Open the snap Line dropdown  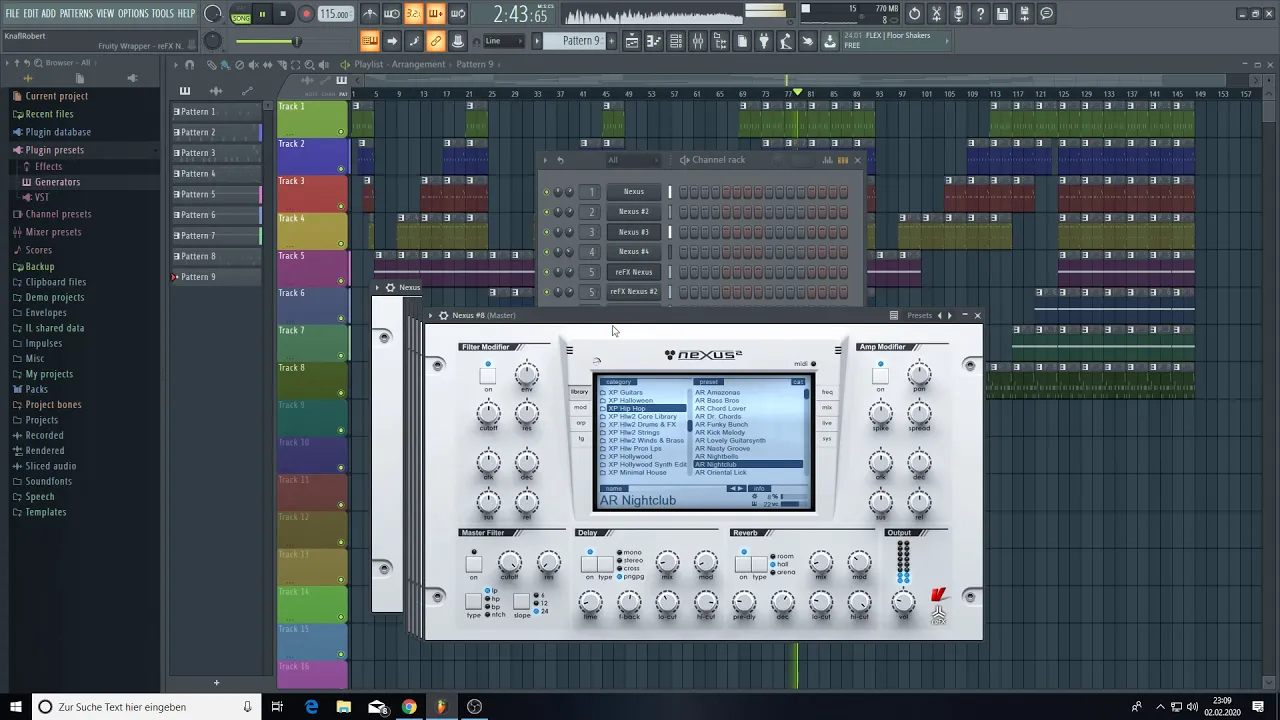[503, 41]
